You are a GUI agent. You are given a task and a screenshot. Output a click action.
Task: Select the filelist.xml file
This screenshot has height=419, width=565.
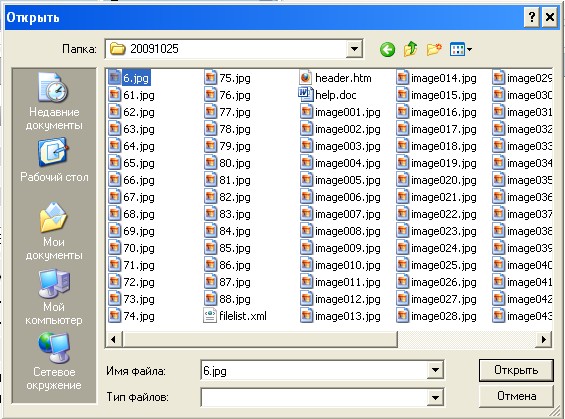click(x=235, y=316)
